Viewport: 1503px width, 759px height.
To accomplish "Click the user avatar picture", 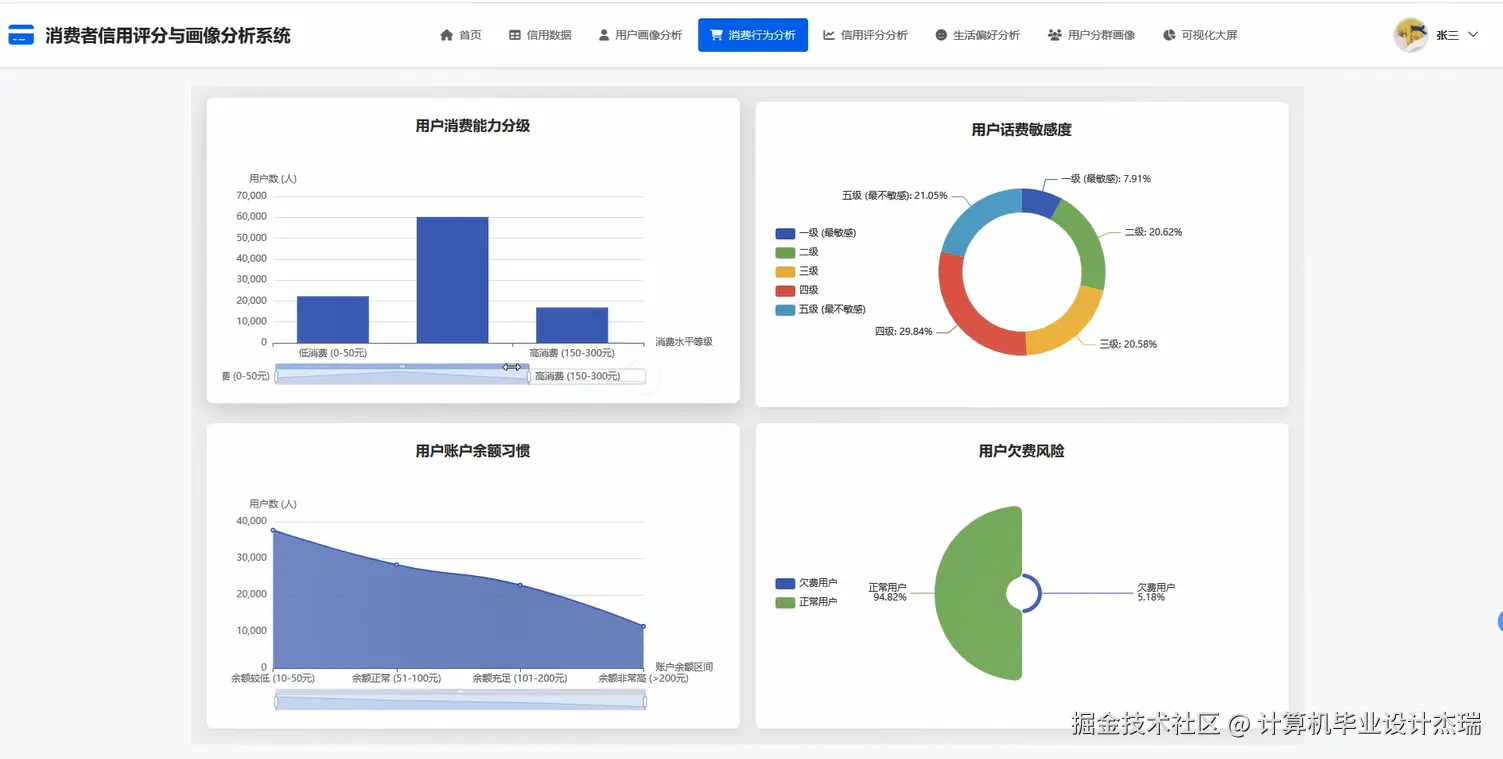I will (x=1411, y=35).
